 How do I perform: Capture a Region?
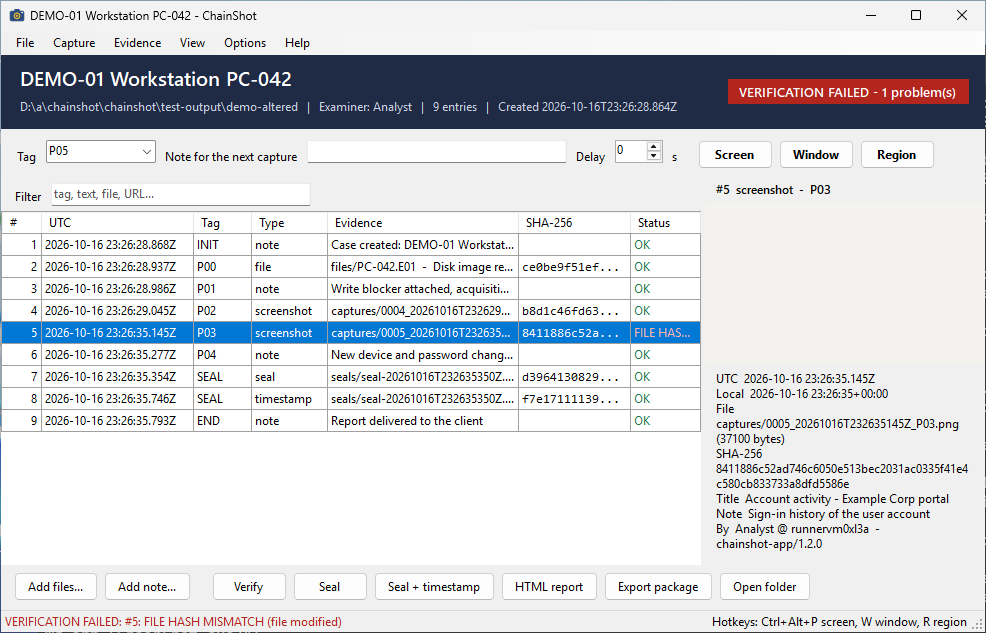(897, 155)
